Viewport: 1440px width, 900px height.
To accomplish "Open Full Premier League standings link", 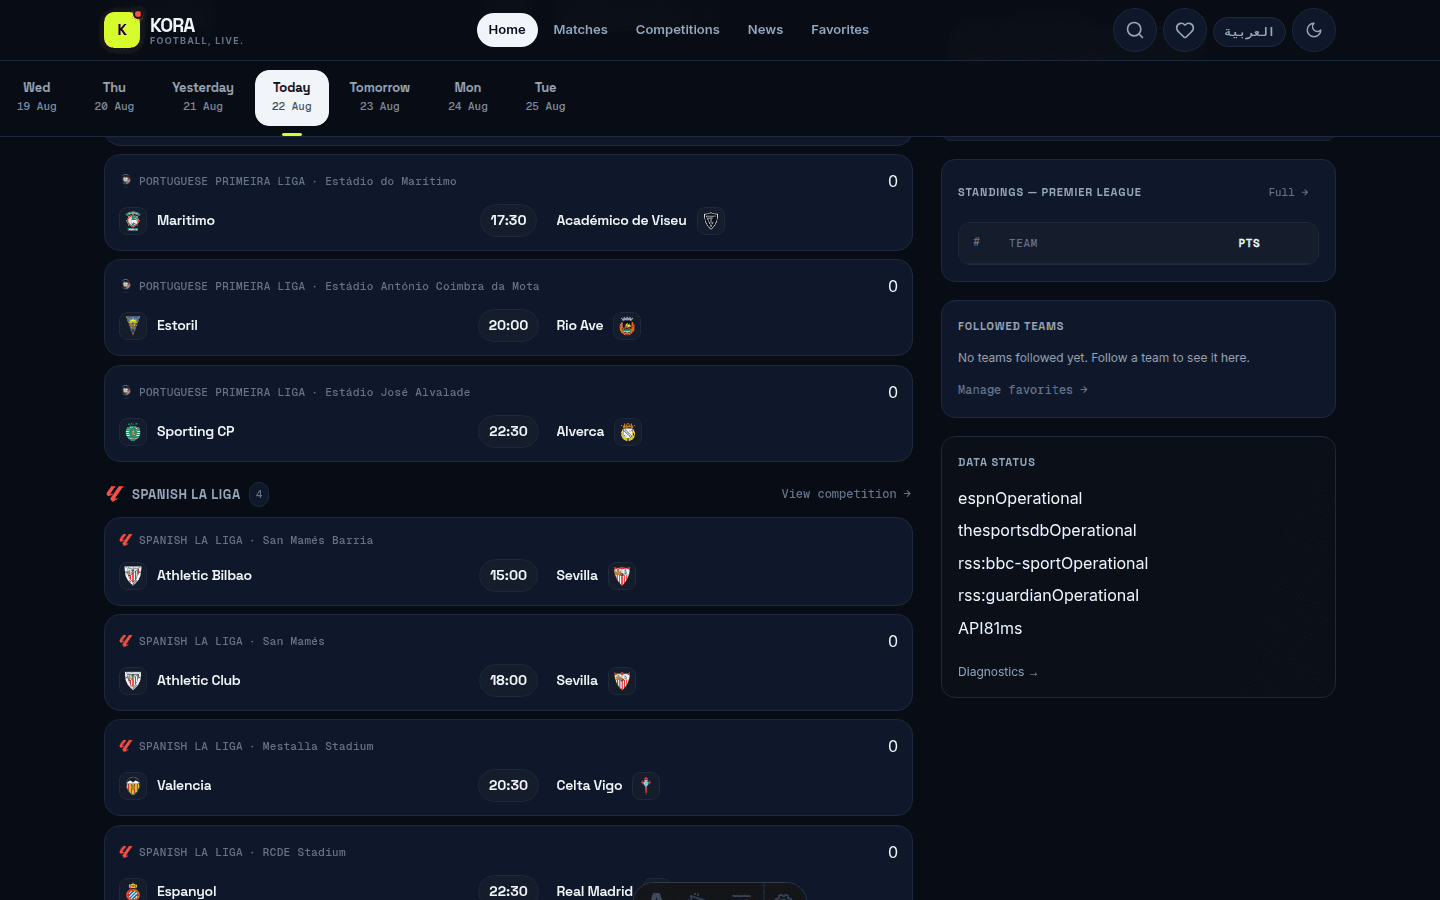I will tap(1288, 192).
